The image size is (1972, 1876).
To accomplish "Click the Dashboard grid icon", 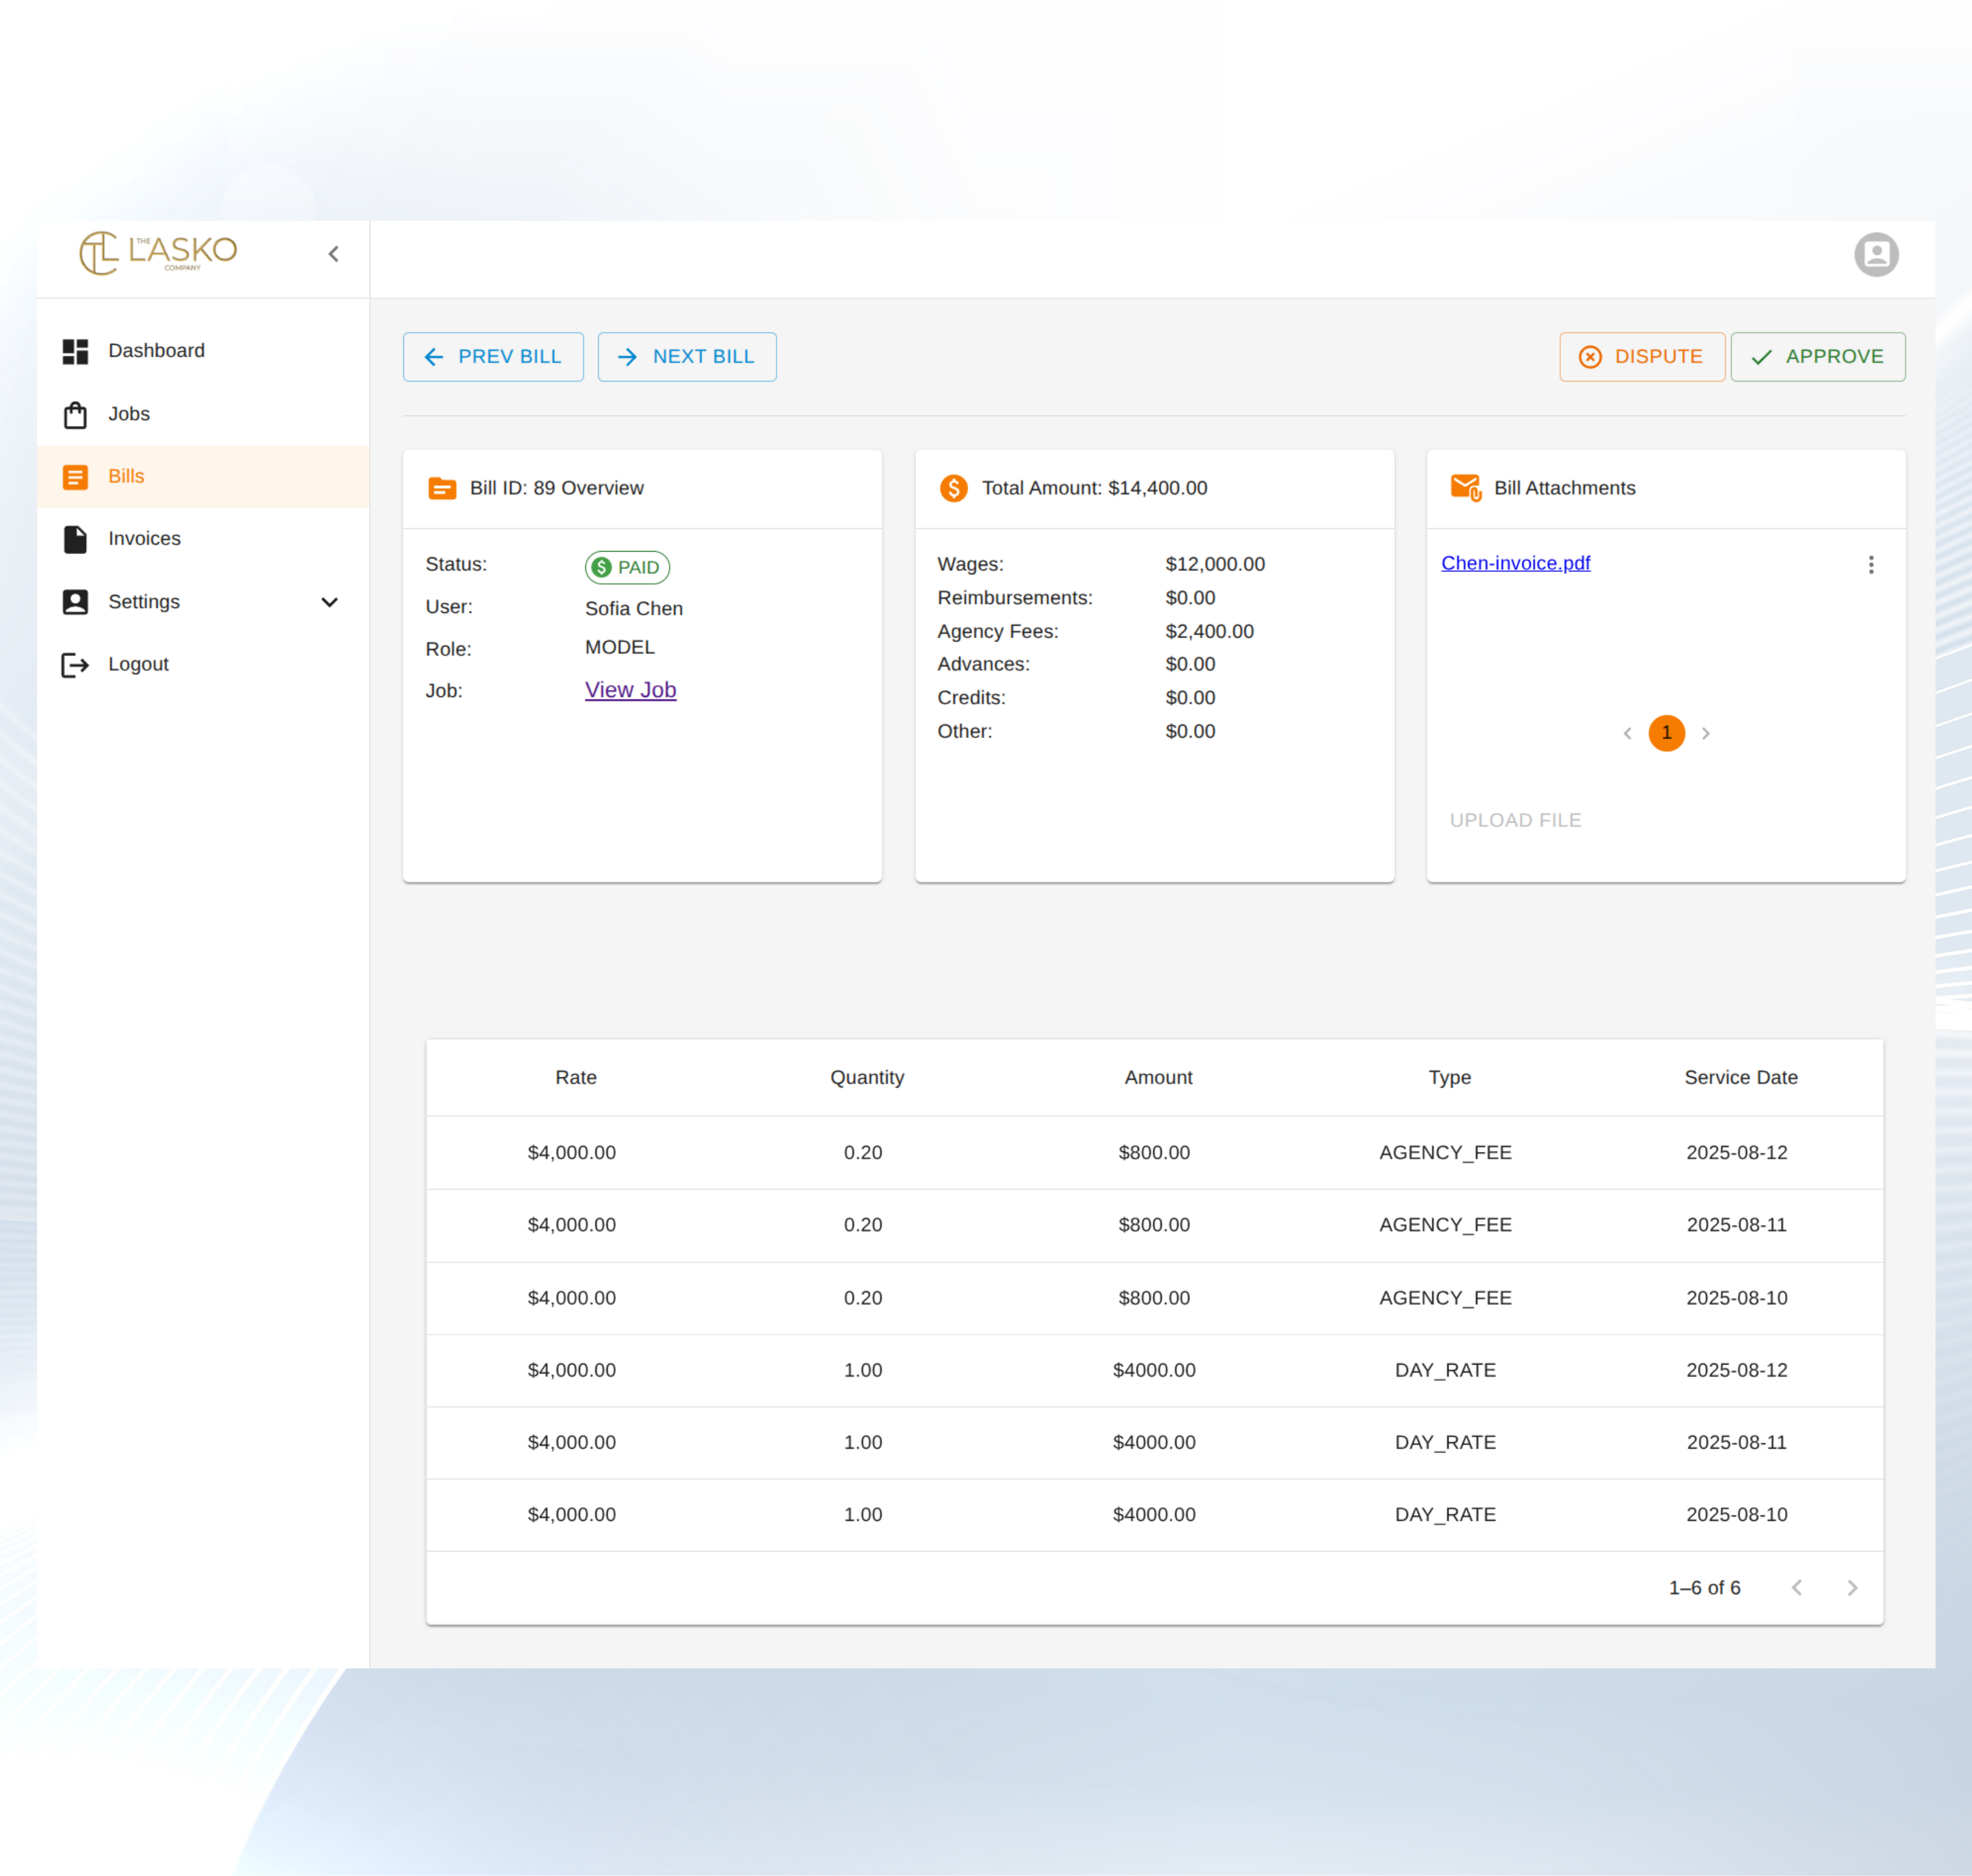I will click(x=75, y=351).
